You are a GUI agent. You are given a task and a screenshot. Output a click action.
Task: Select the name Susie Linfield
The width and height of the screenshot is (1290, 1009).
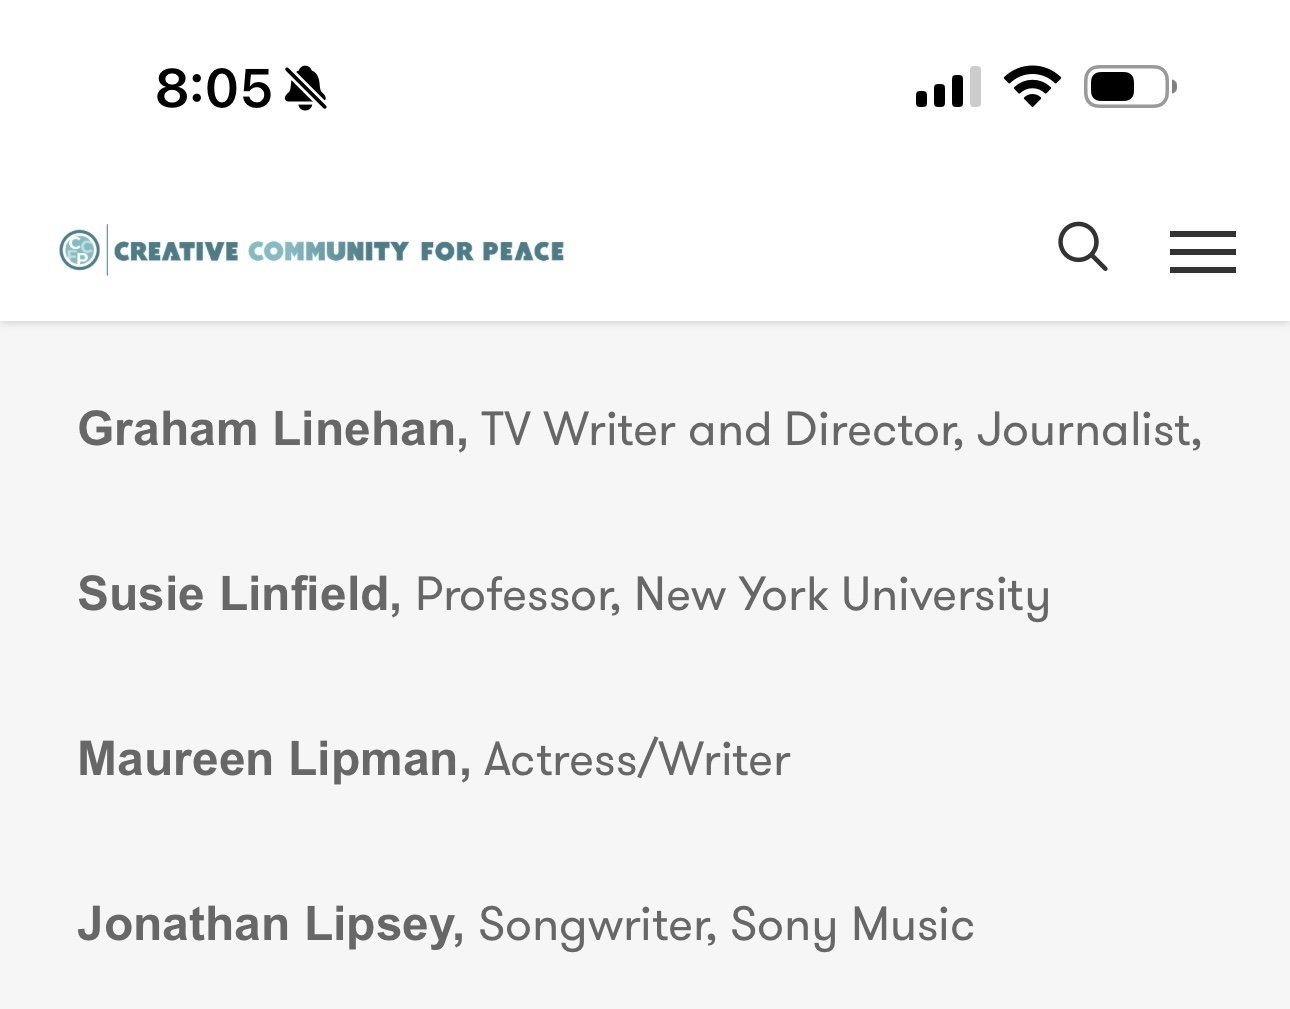click(x=239, y=594)
